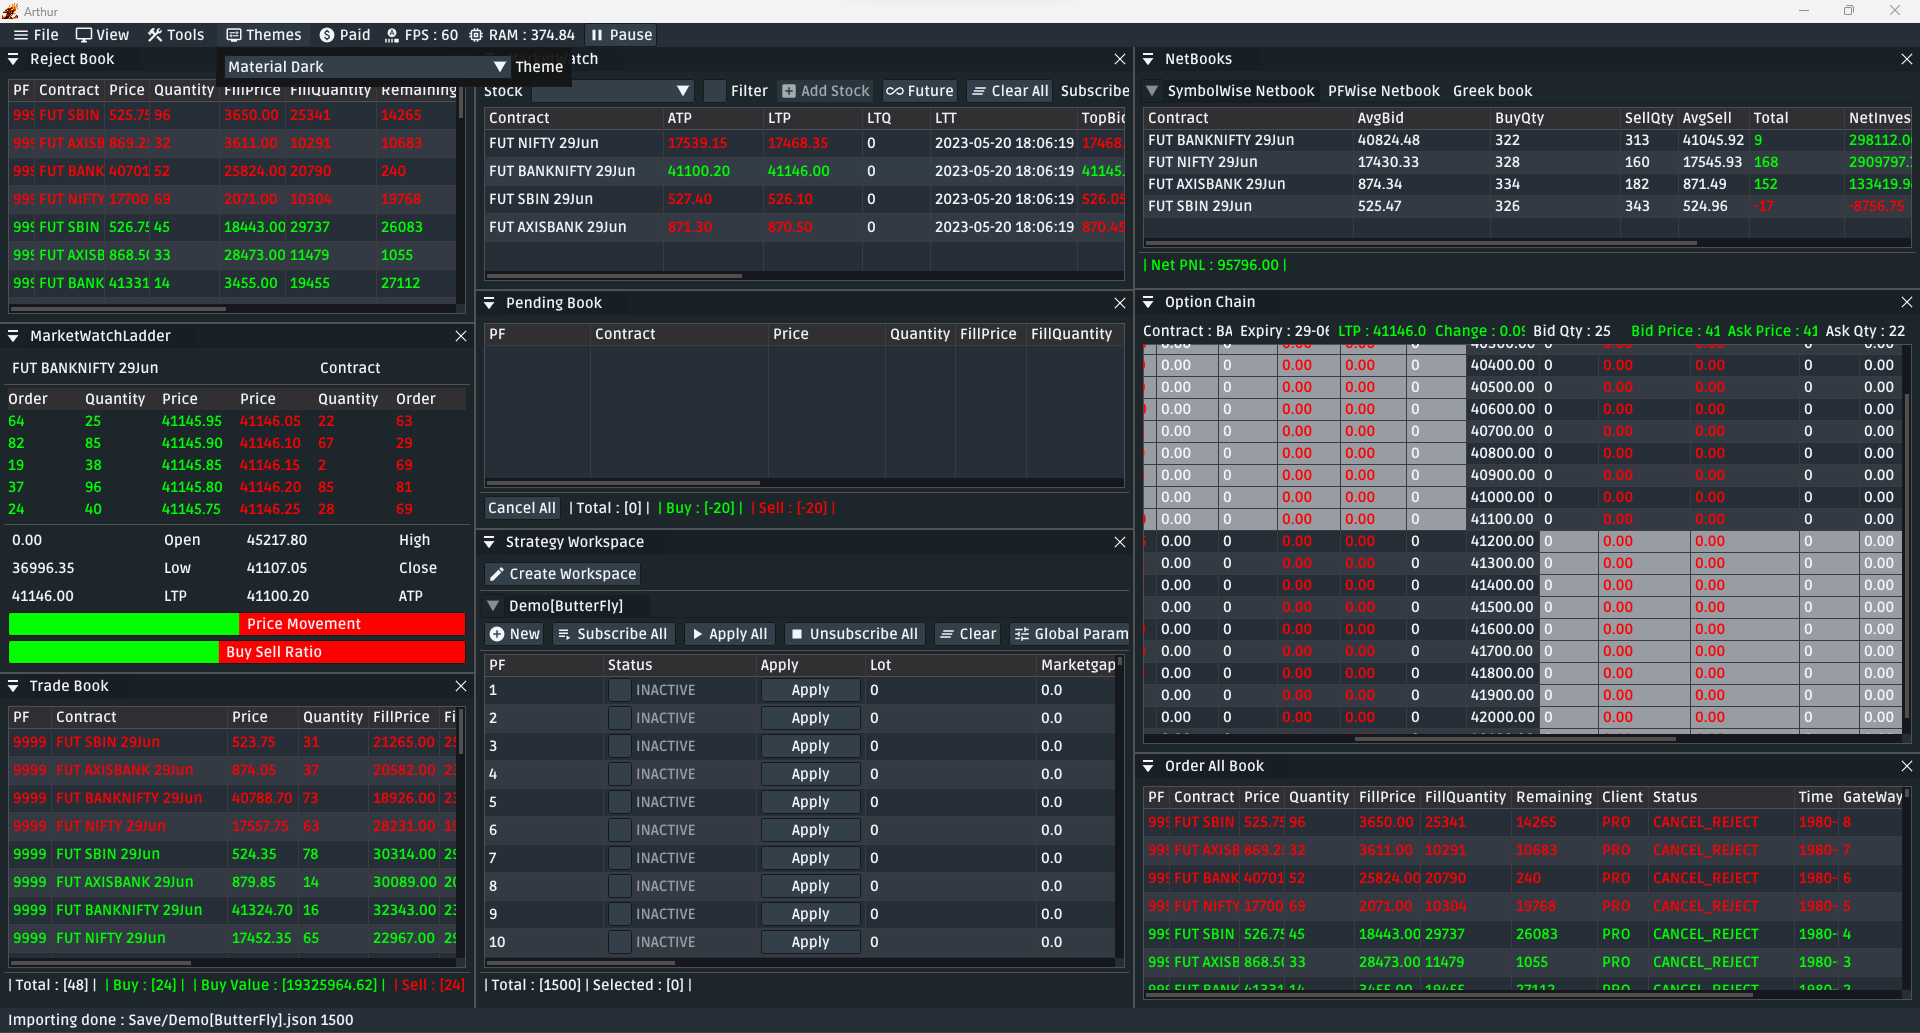Click Cancel All in Pending Book

pyautogui.click(x=522, y=508)
